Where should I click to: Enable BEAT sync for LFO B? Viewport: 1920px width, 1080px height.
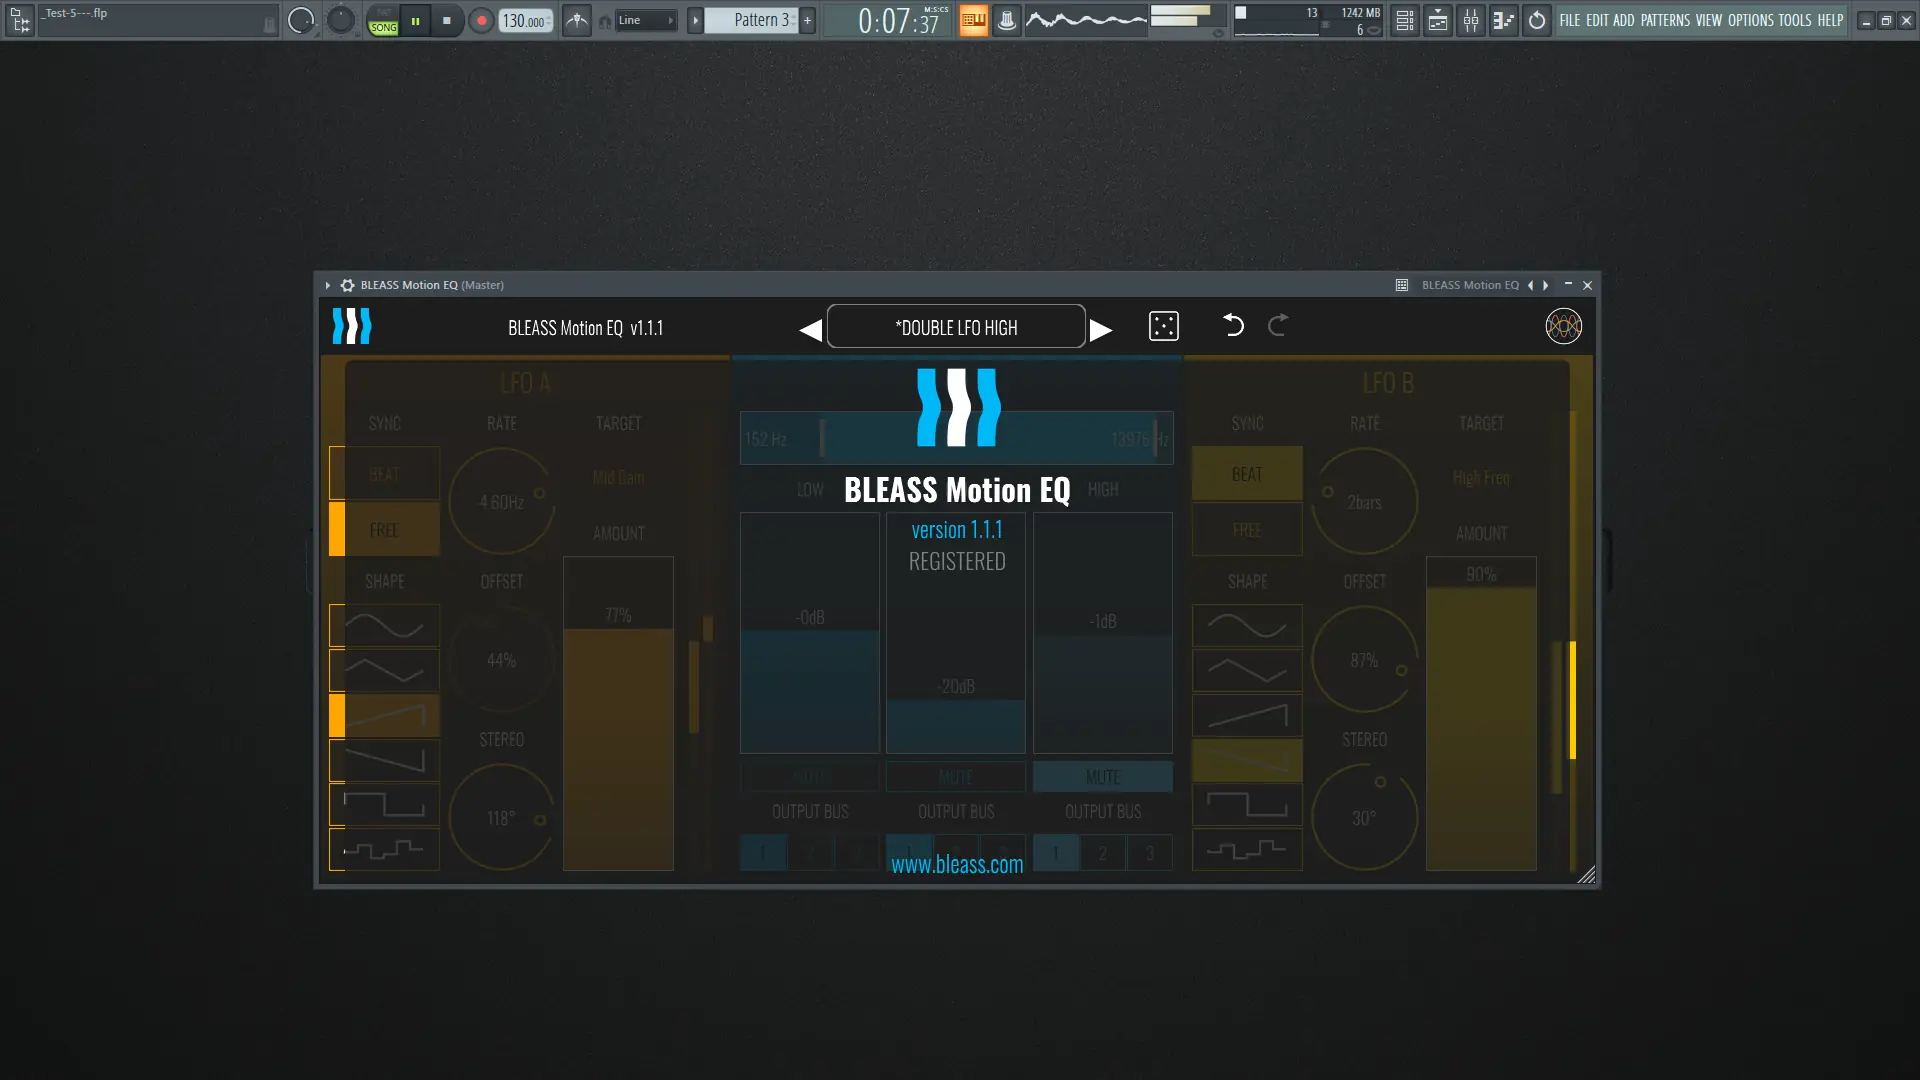pos(1246,473)
